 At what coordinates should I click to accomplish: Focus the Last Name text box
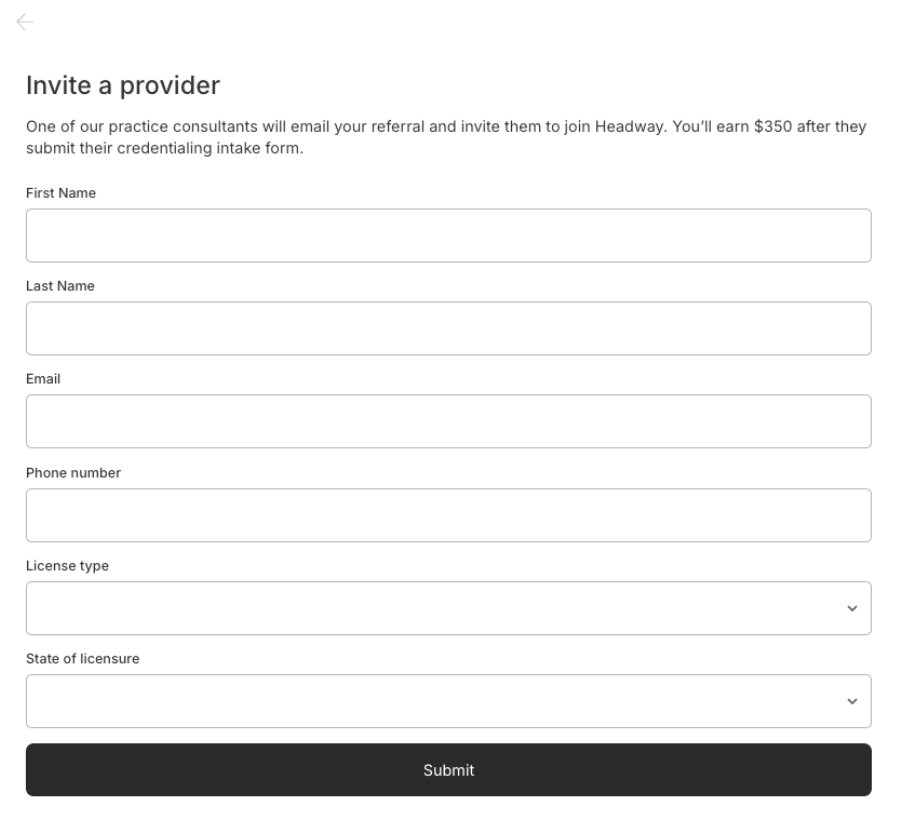click(448, 329)
